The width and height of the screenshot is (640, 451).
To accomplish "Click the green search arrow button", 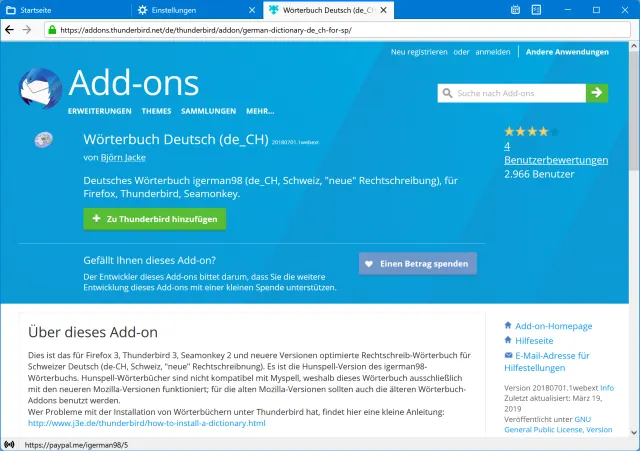I will (x=597, y=93).
